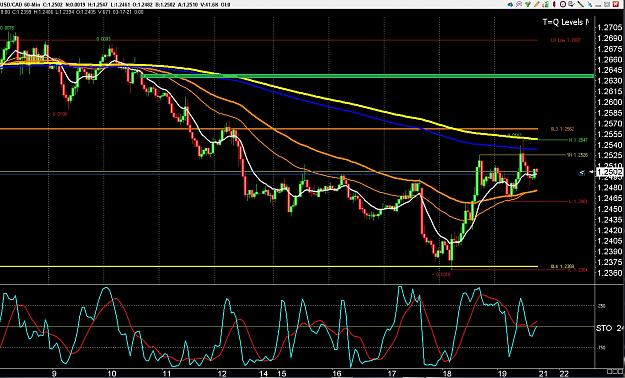The width and height of the screenshot is (625, 378).
Task: Click date label 12 on time axis
Action: pyautogui.click(x=222, y=374)
